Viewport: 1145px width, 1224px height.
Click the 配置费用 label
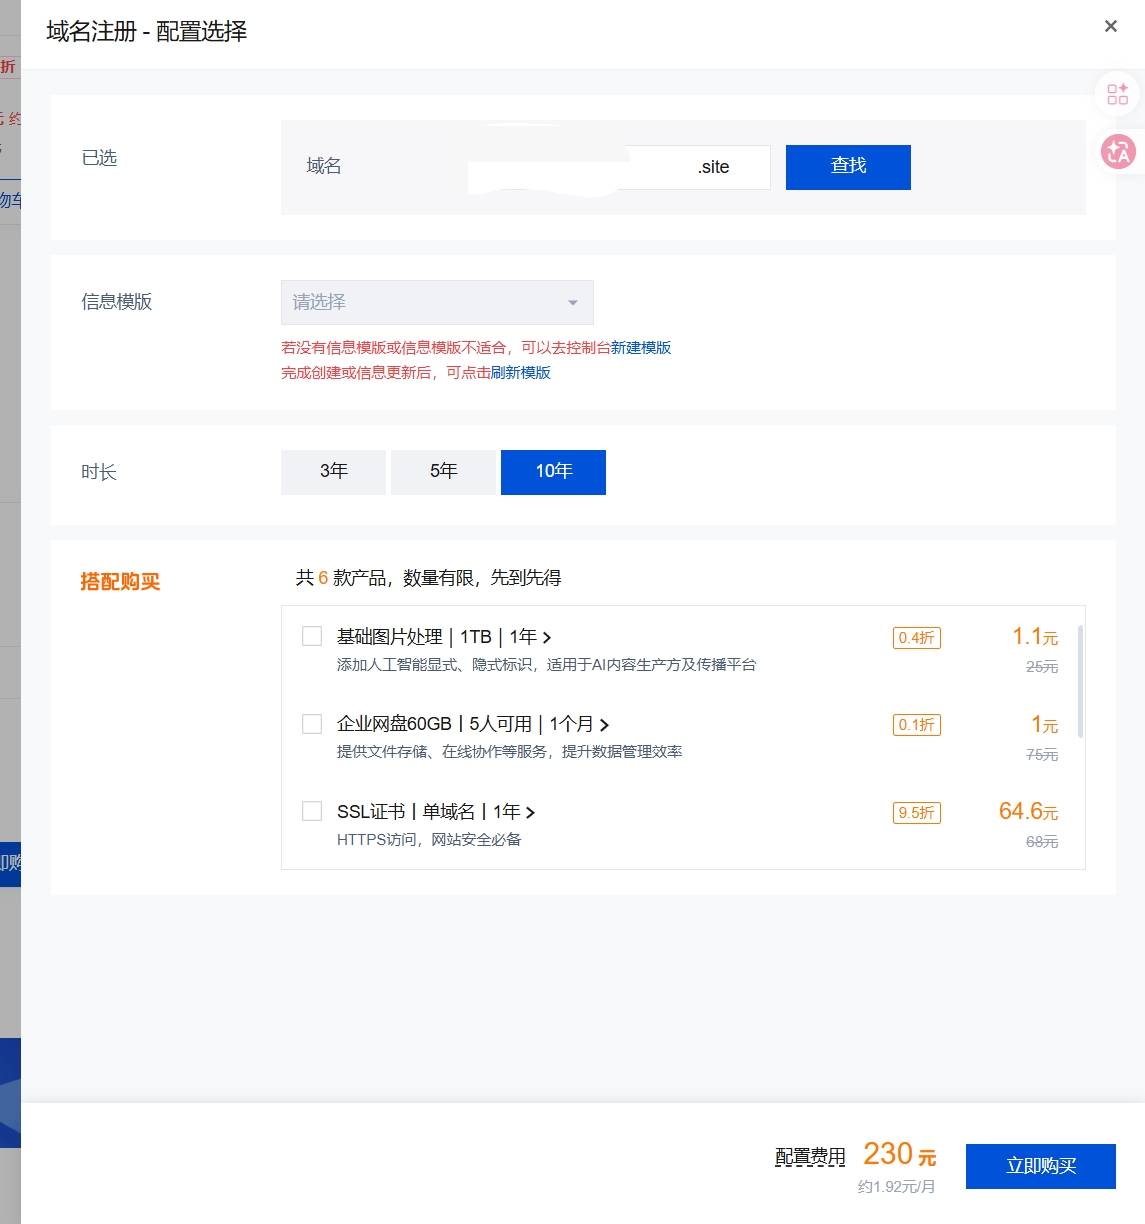tap(810, 1157)
